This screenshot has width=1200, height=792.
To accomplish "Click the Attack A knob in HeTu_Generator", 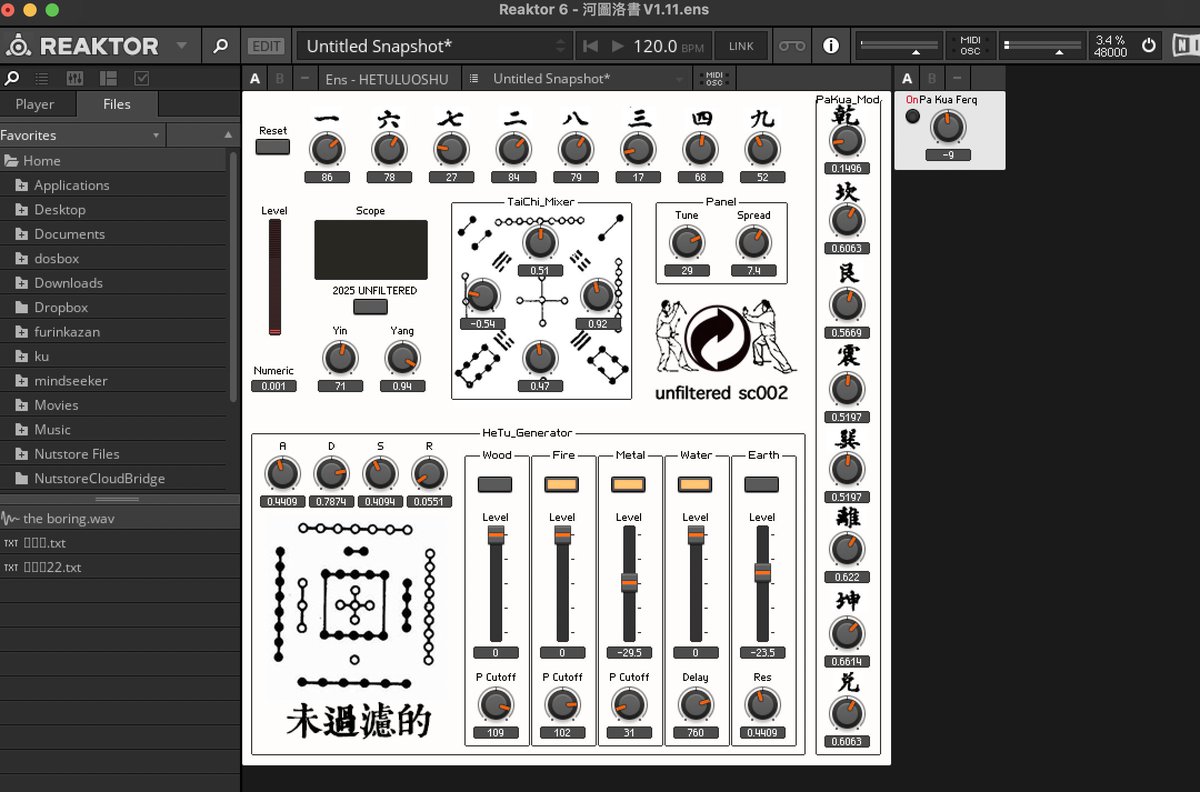I will (x=282, y=473).
